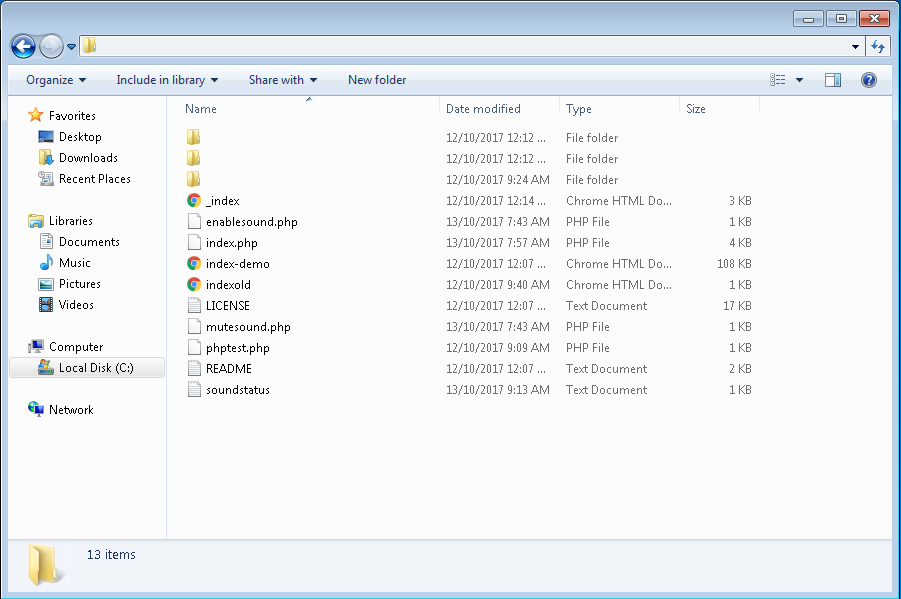Navigate back using the back arrow
This screenshot has height=599, width=901.
coord(22,46)
